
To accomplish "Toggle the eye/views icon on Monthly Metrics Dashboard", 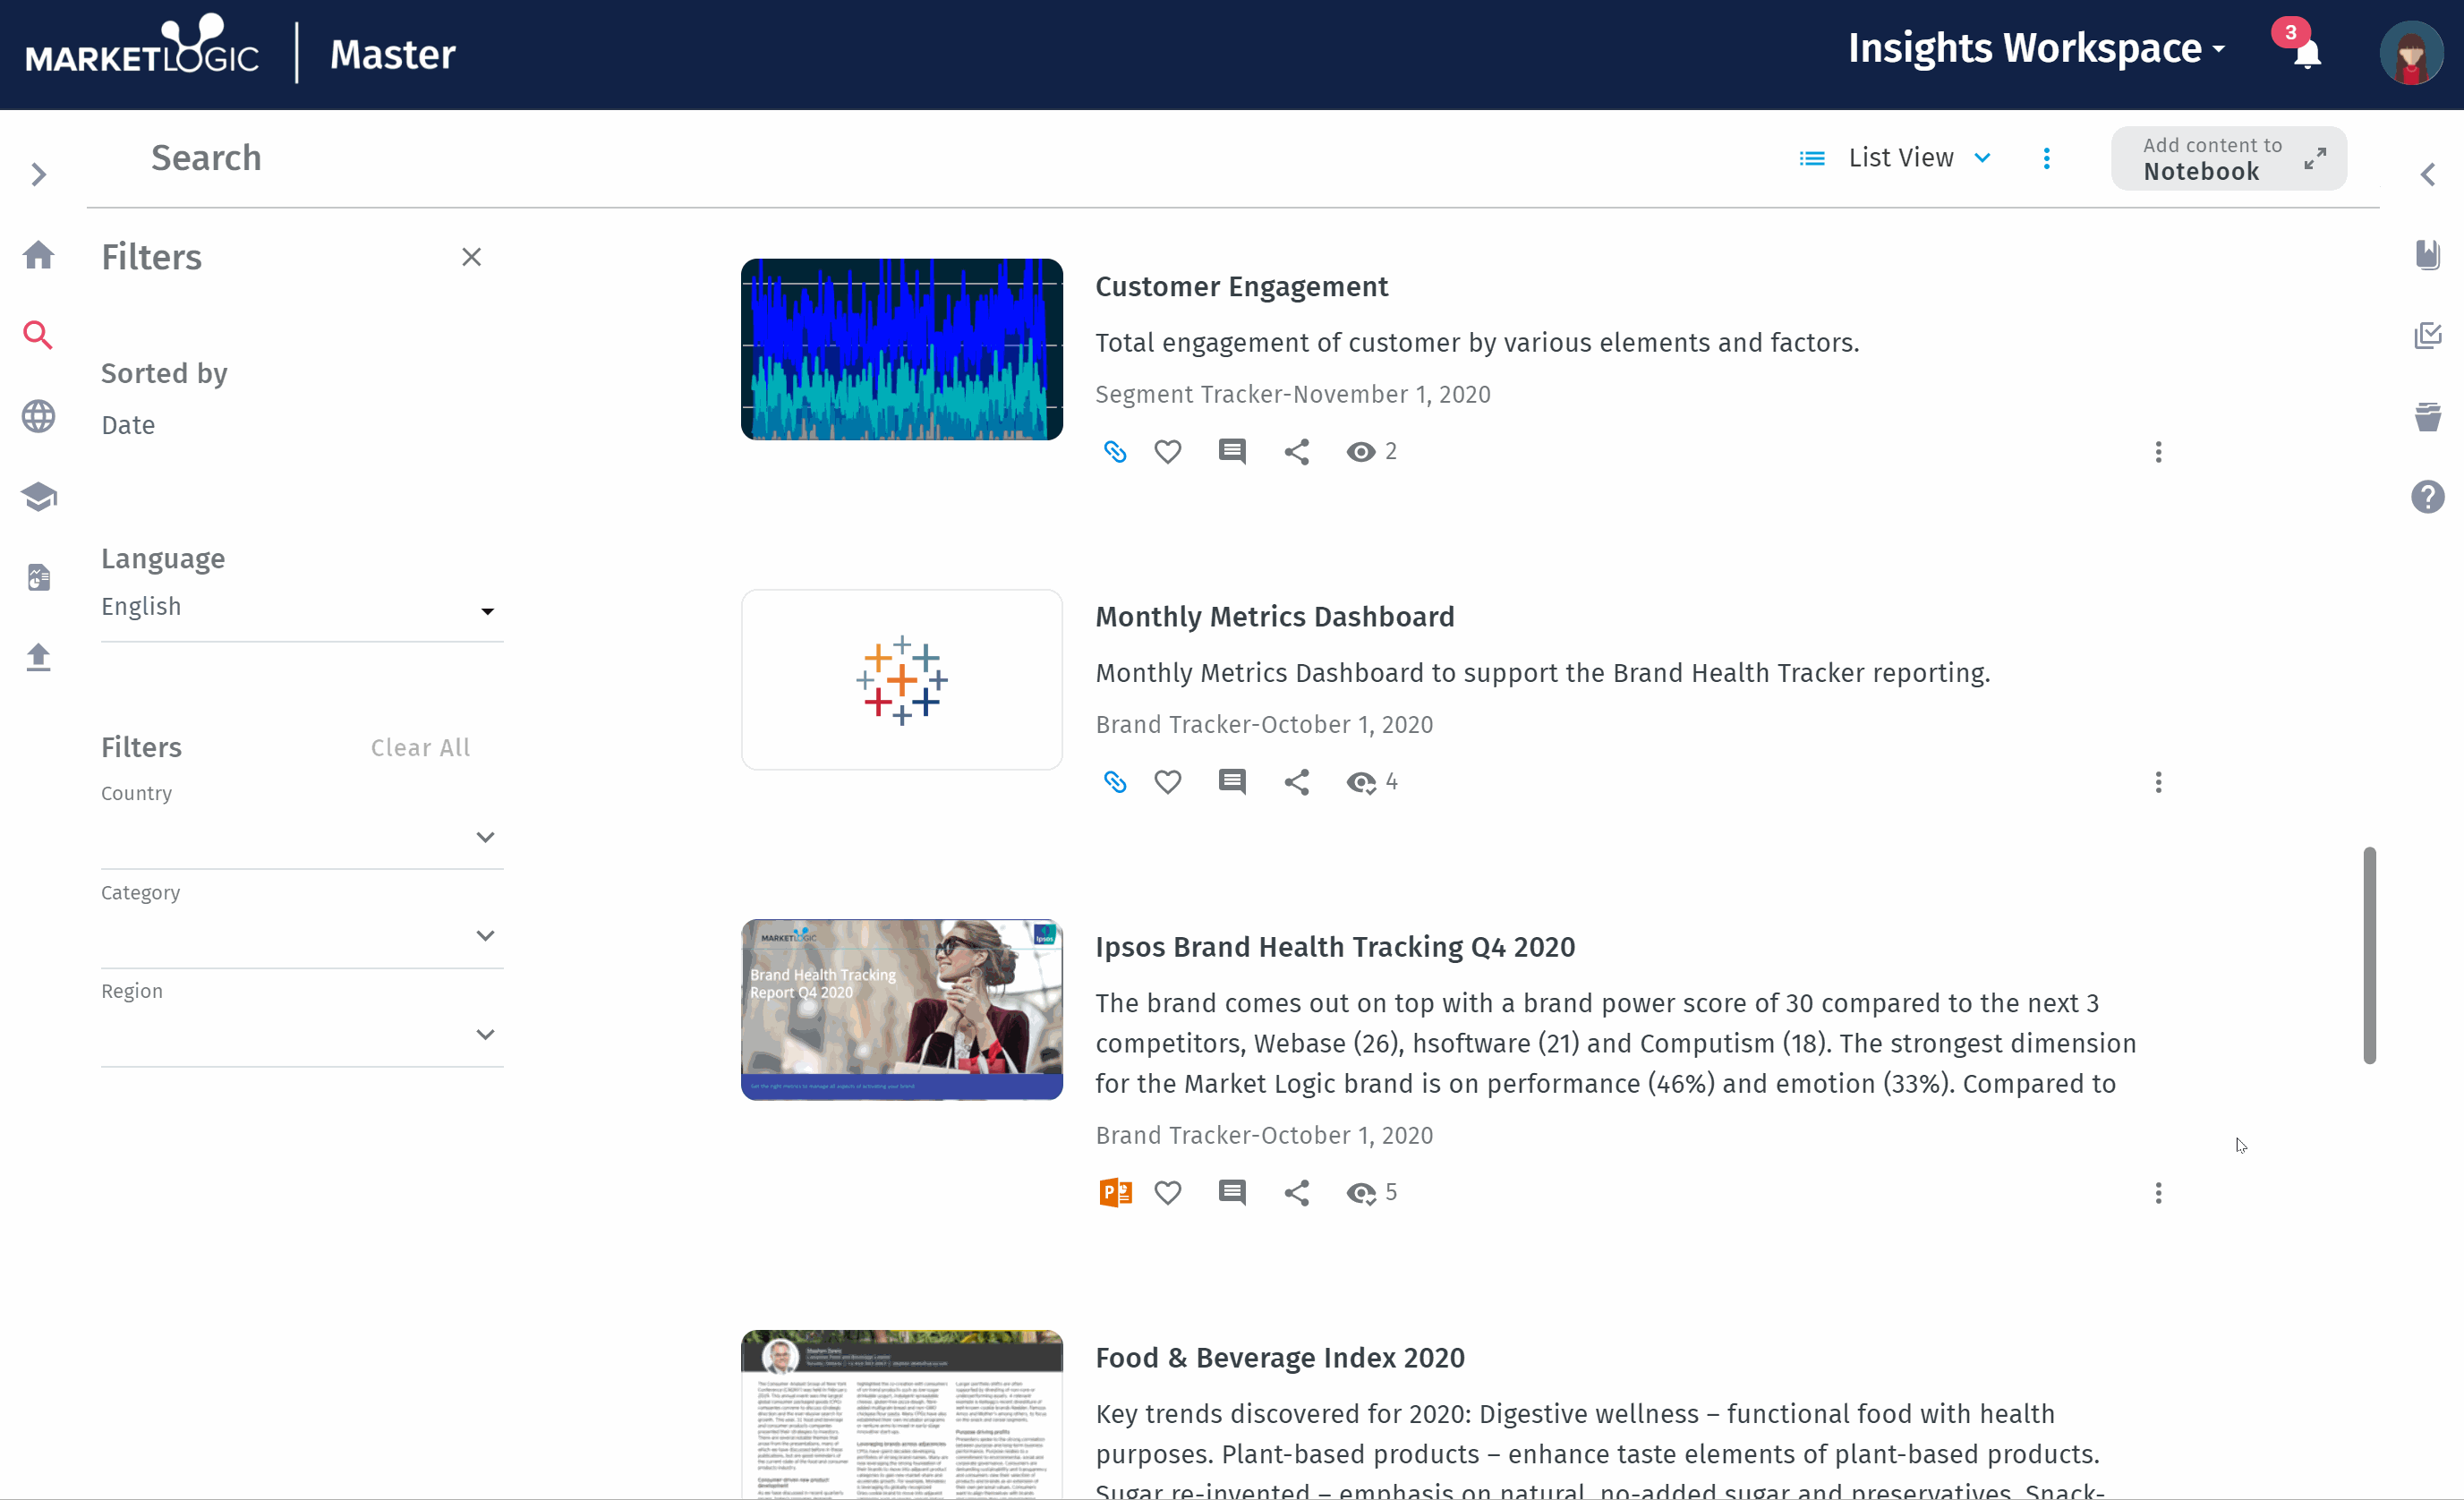I will [1357, 781].
